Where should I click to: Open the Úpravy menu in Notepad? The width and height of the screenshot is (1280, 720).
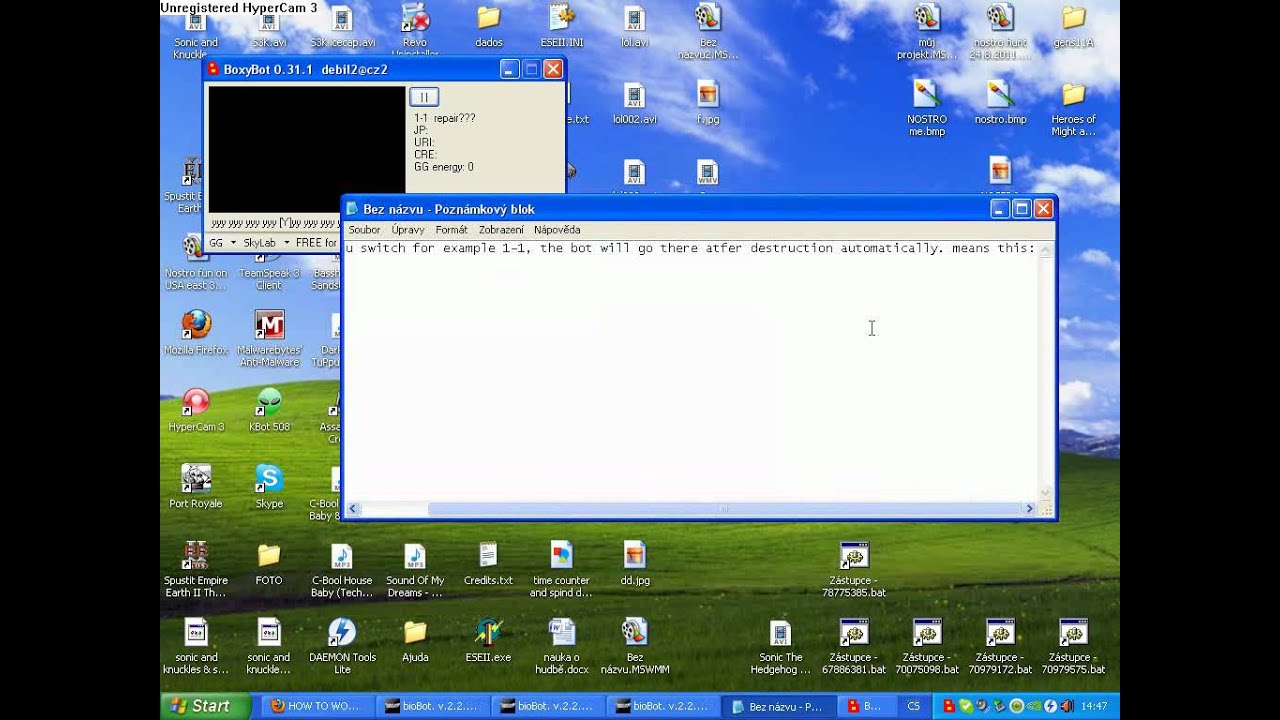408,230
